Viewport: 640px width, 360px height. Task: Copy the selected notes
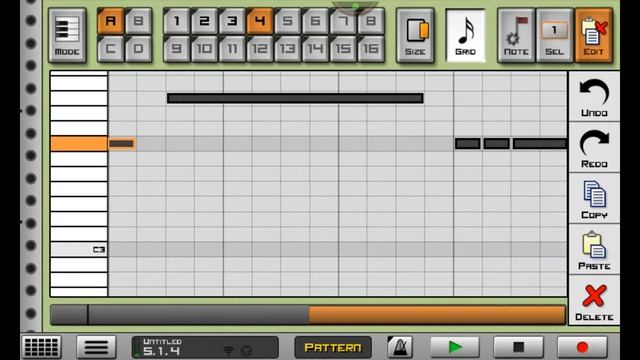click(x=594, y=199)
